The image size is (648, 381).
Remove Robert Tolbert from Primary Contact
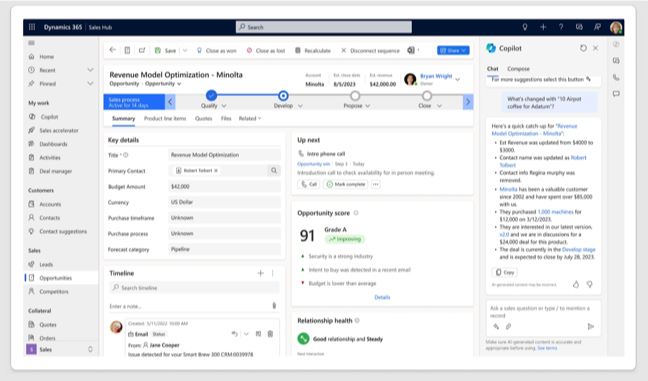(216, 170)
